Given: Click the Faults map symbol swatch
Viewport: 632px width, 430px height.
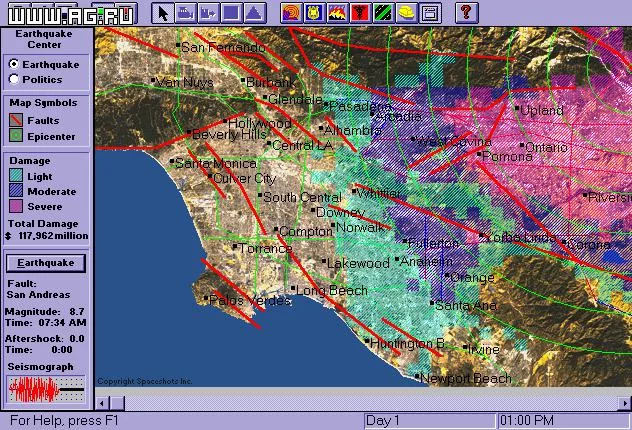Looking at the screenshot, I should pyautogui.click(x=16, y=120).
